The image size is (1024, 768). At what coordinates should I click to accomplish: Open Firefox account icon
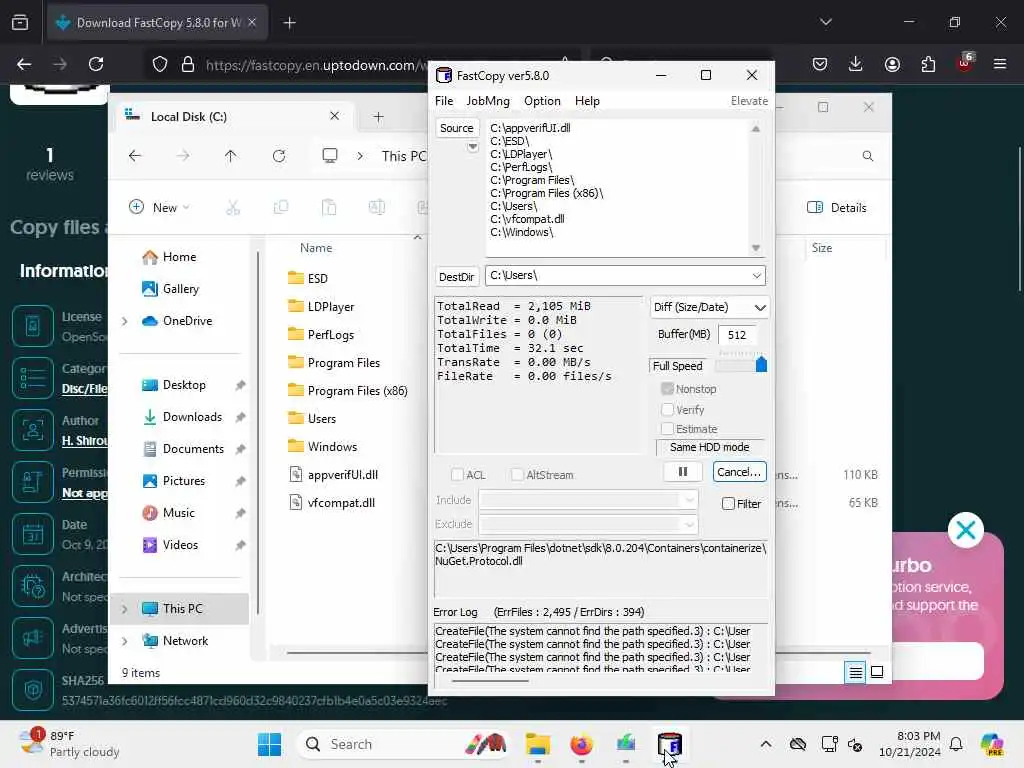point(892,64)
